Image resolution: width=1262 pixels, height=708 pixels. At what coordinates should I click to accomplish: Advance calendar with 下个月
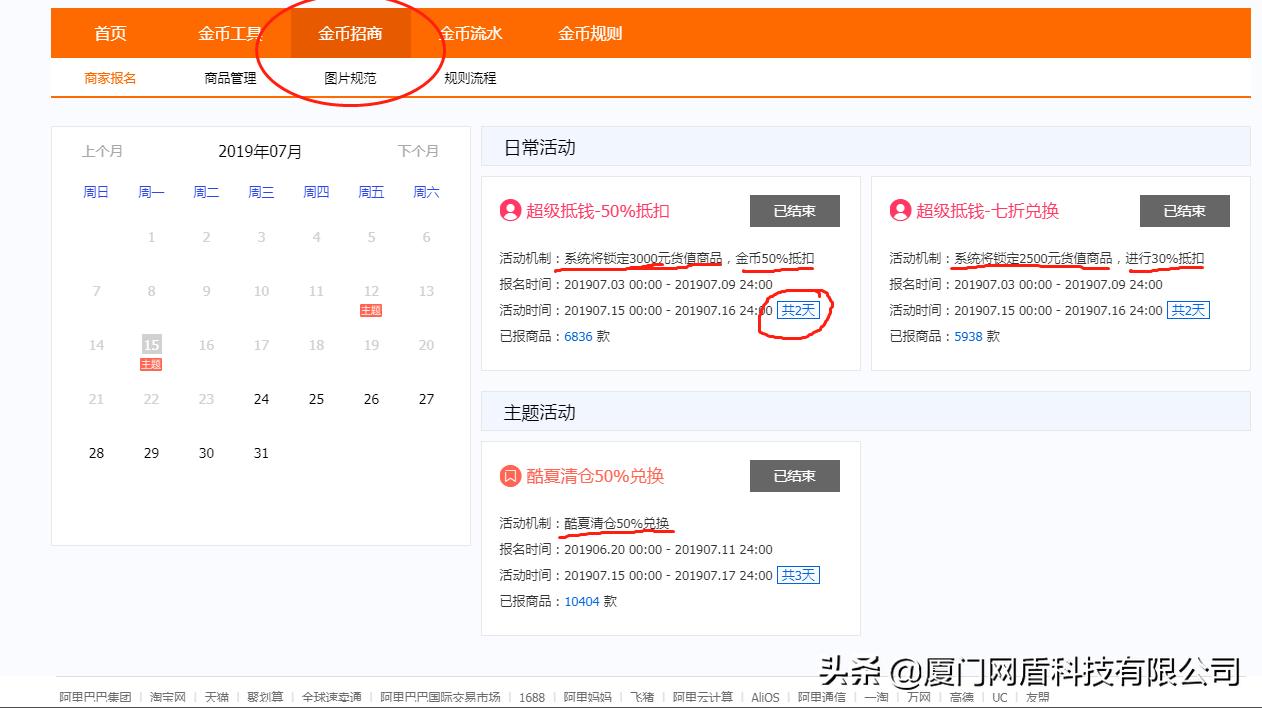(424, 151)
